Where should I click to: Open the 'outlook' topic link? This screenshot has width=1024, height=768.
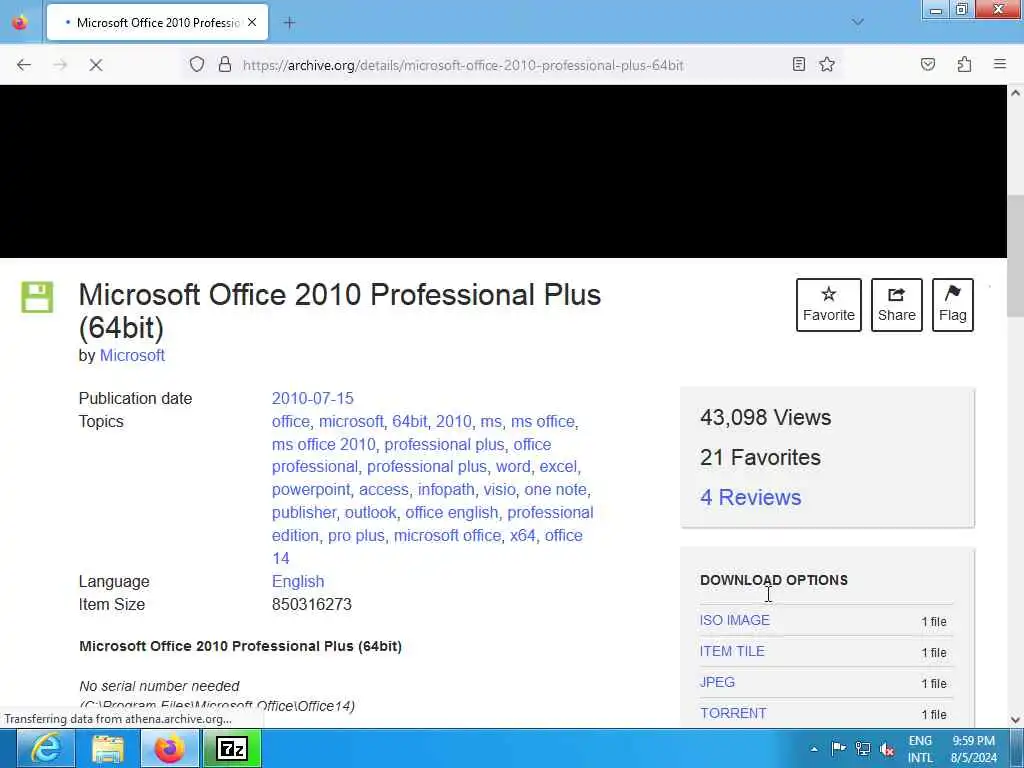point(370,513)
